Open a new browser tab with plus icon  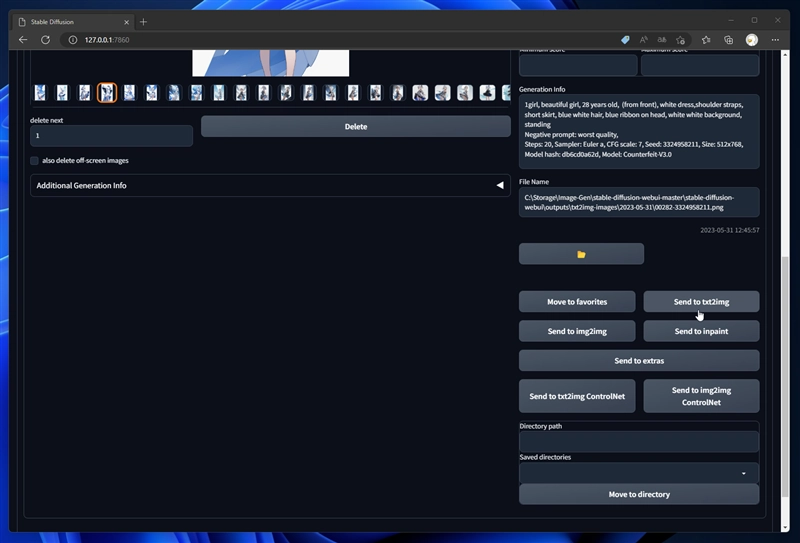point(143,22)
